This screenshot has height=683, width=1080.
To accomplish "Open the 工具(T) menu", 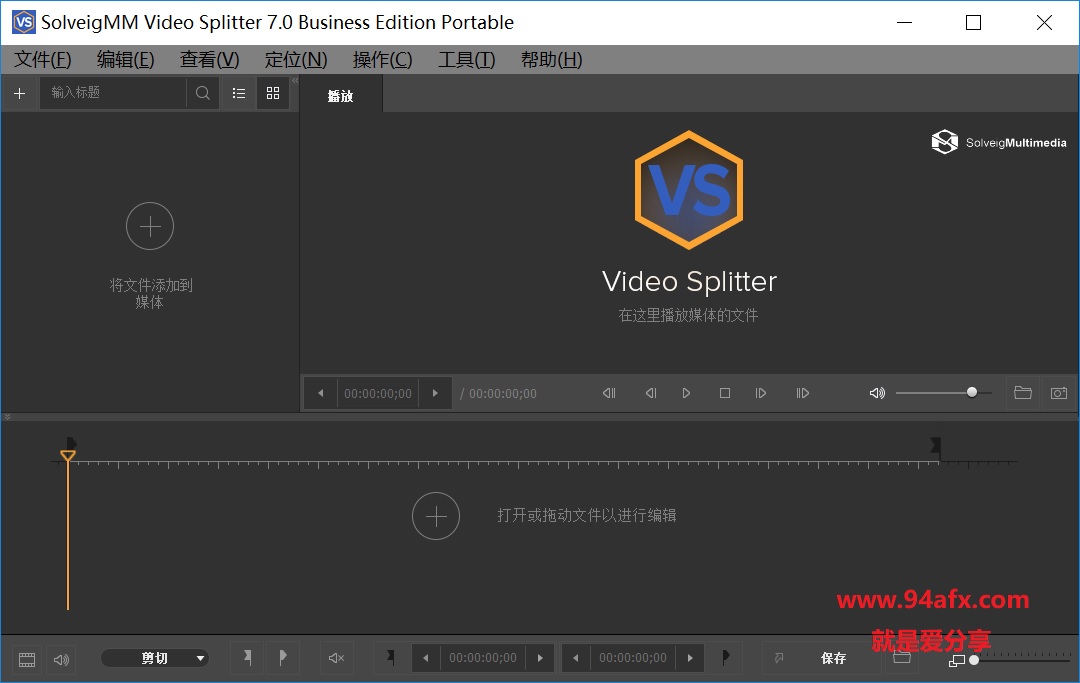I will point(467,60).
